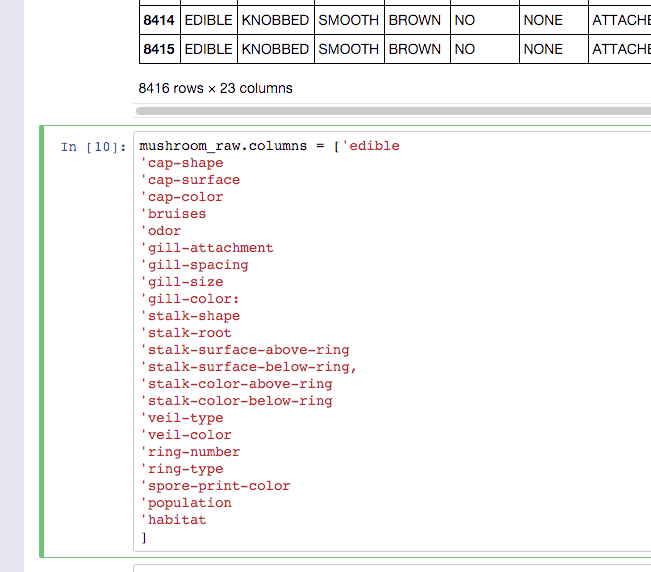Viewport: 651px width, 572px height.
Task: Select row index 8414 in the table
Action: 159,20
